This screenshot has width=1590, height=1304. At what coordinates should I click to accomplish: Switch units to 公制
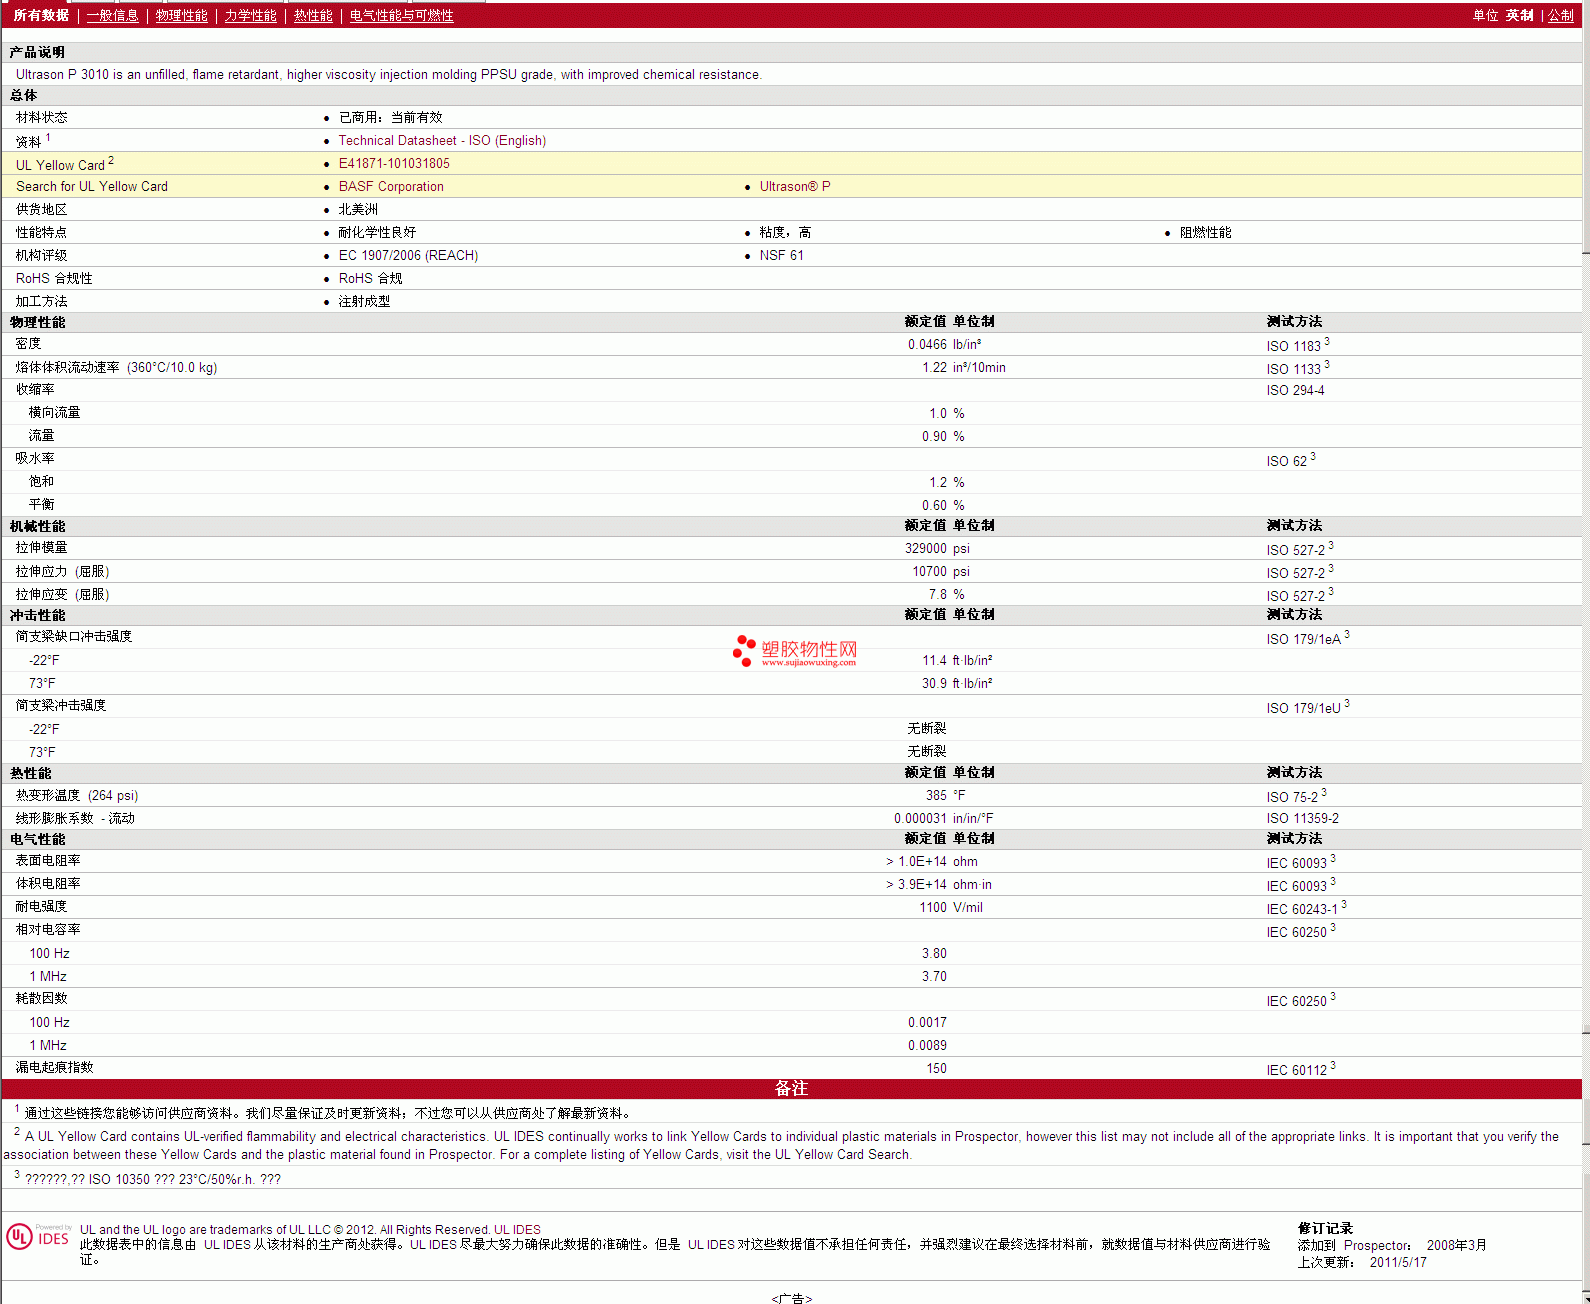(1560, 16)
